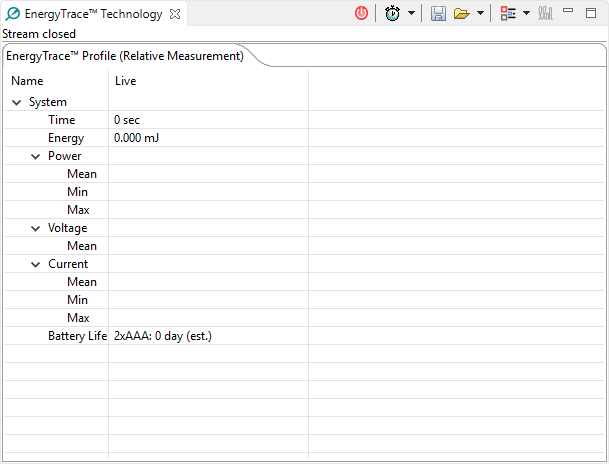Viewport: 609px width, 464px height.
Task: Collapse the System tree node
Action: click(x=16, y=103)
